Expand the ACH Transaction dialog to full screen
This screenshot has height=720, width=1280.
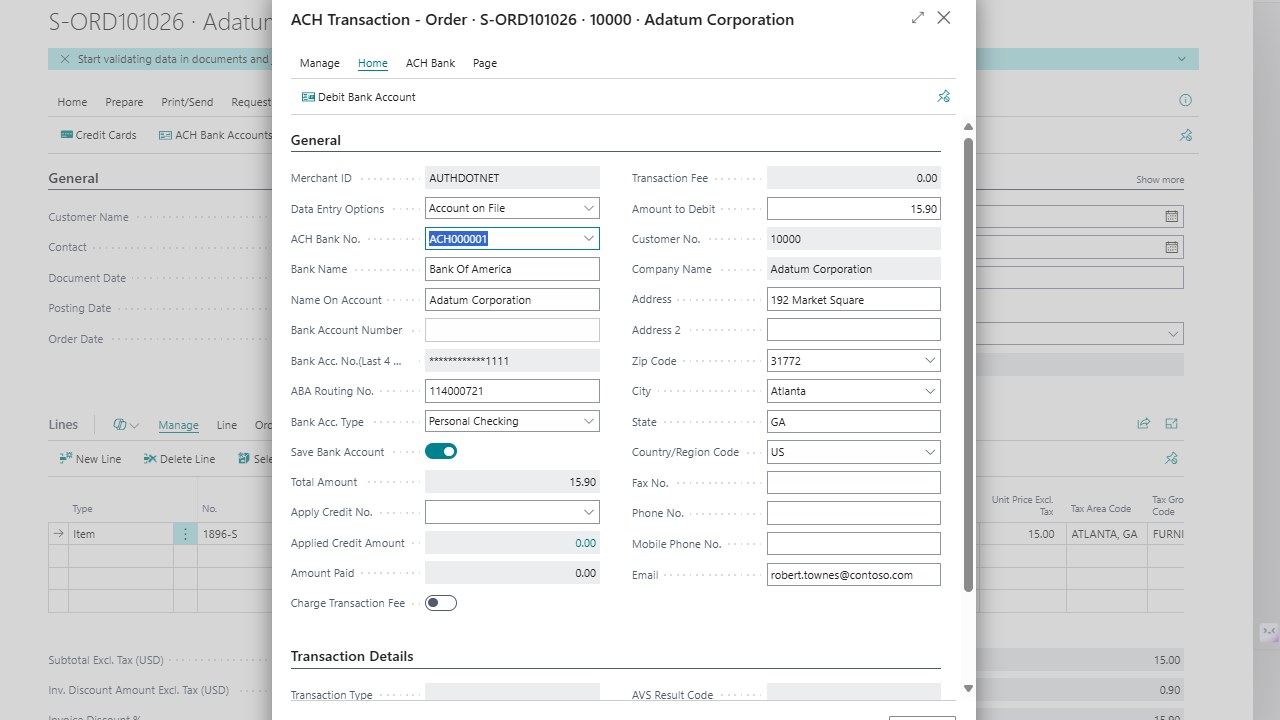[x=917, y=18]
